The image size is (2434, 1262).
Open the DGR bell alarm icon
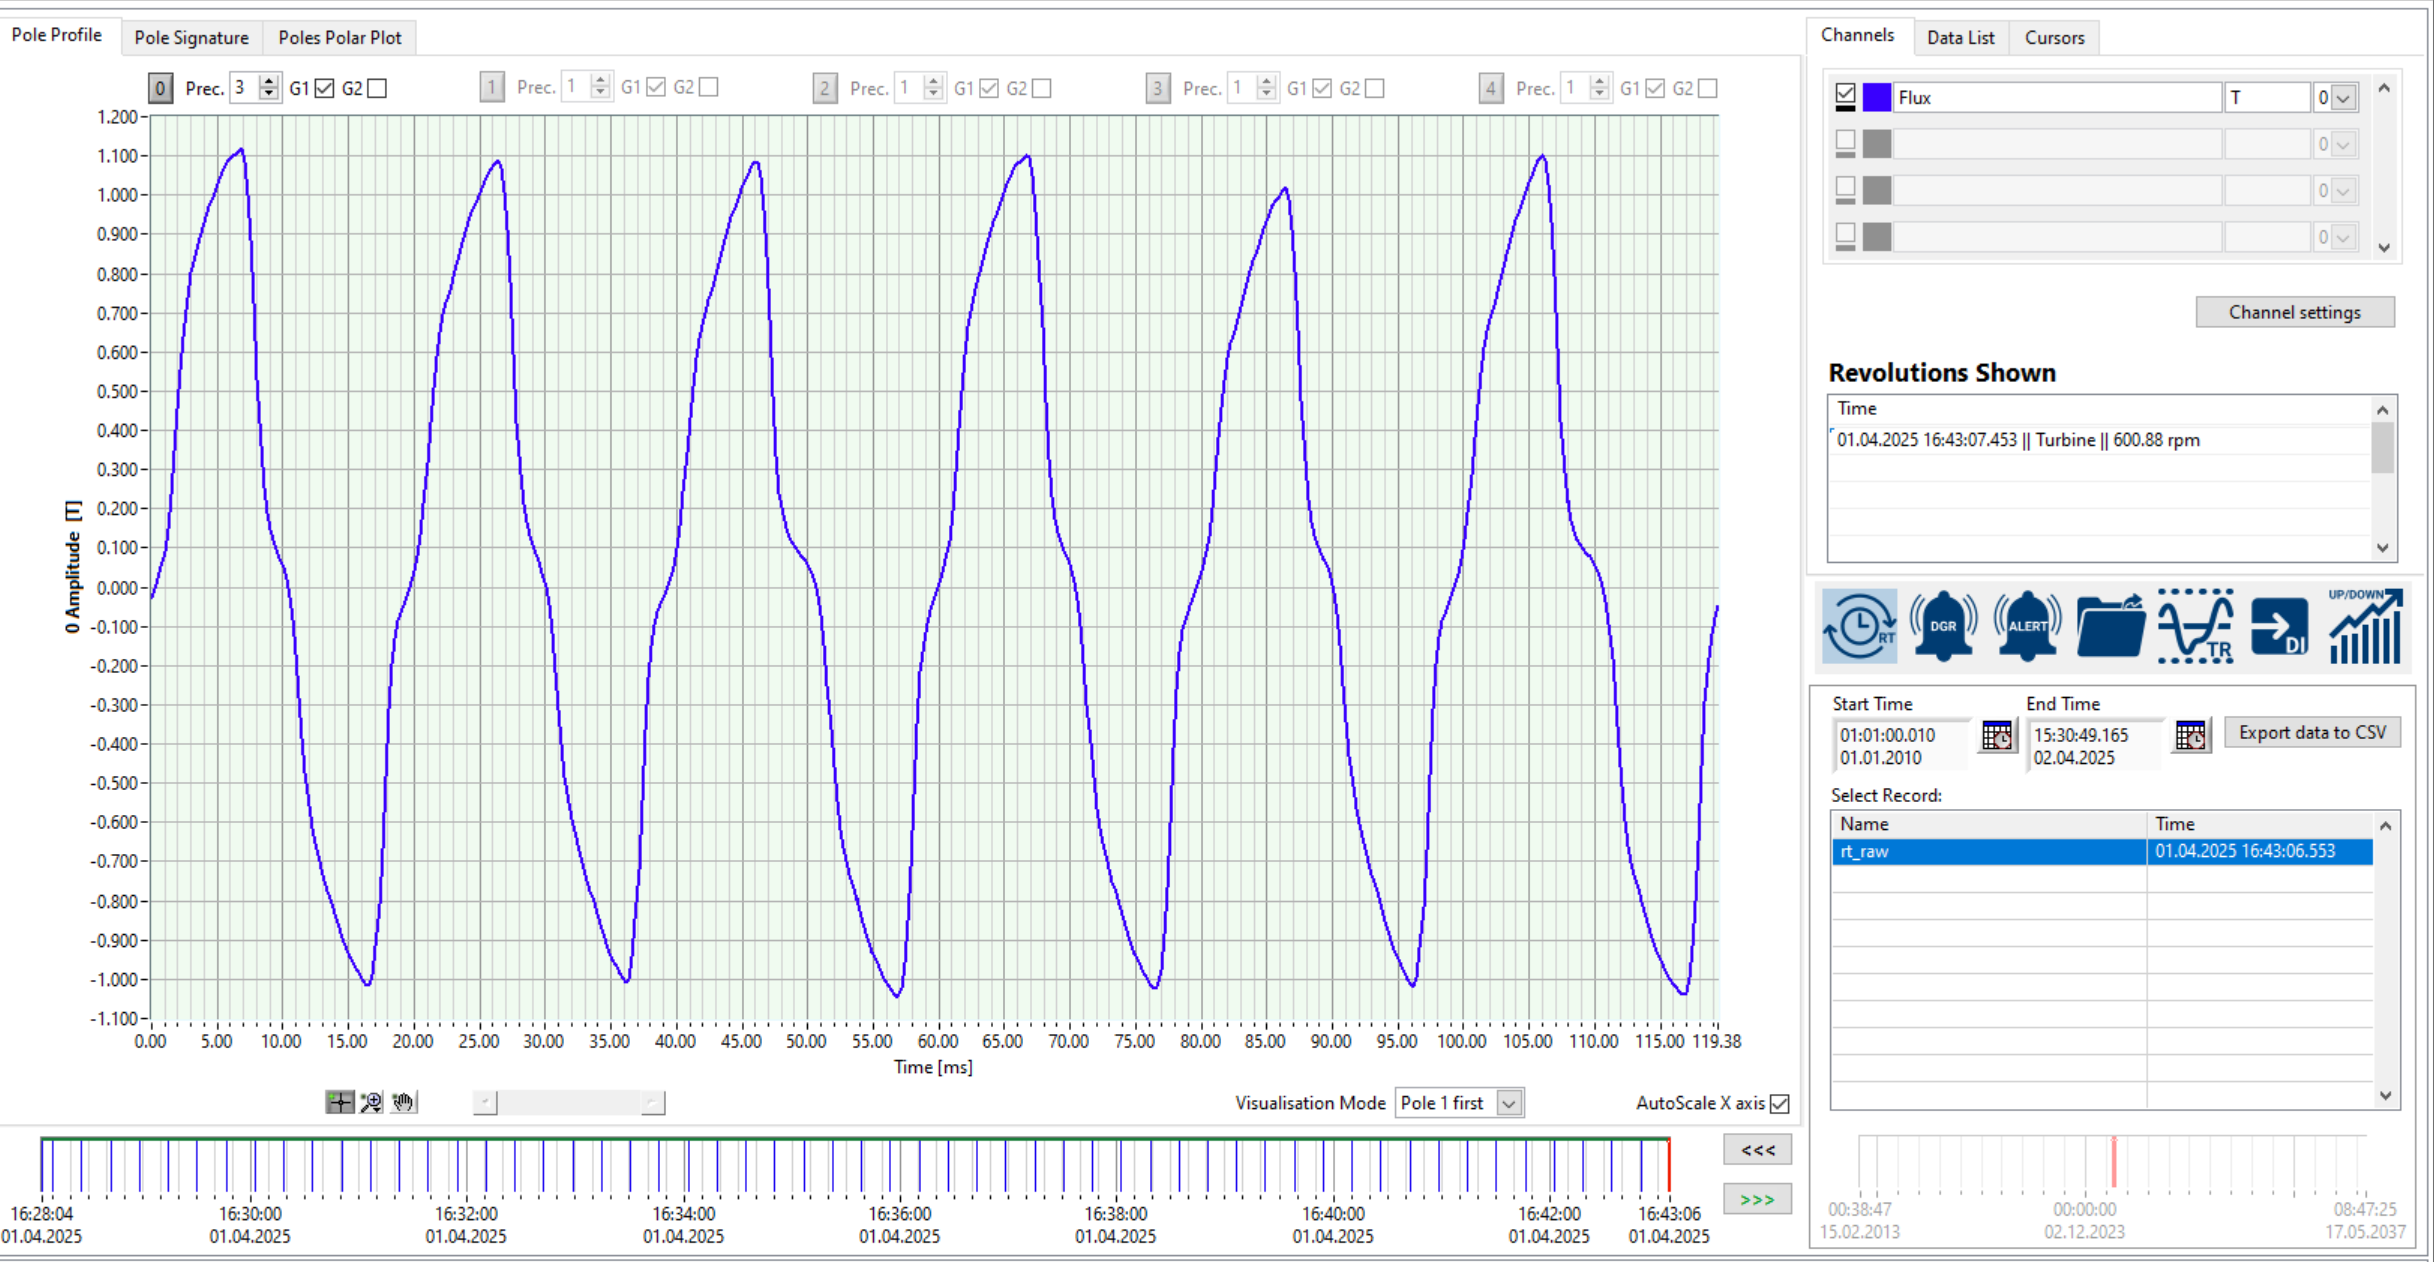[1943, 626]
